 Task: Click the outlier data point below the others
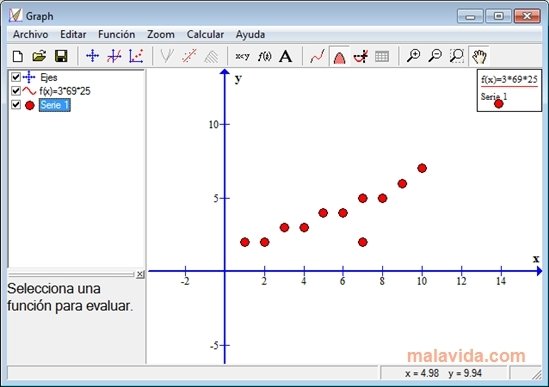[x=363, y=242]
